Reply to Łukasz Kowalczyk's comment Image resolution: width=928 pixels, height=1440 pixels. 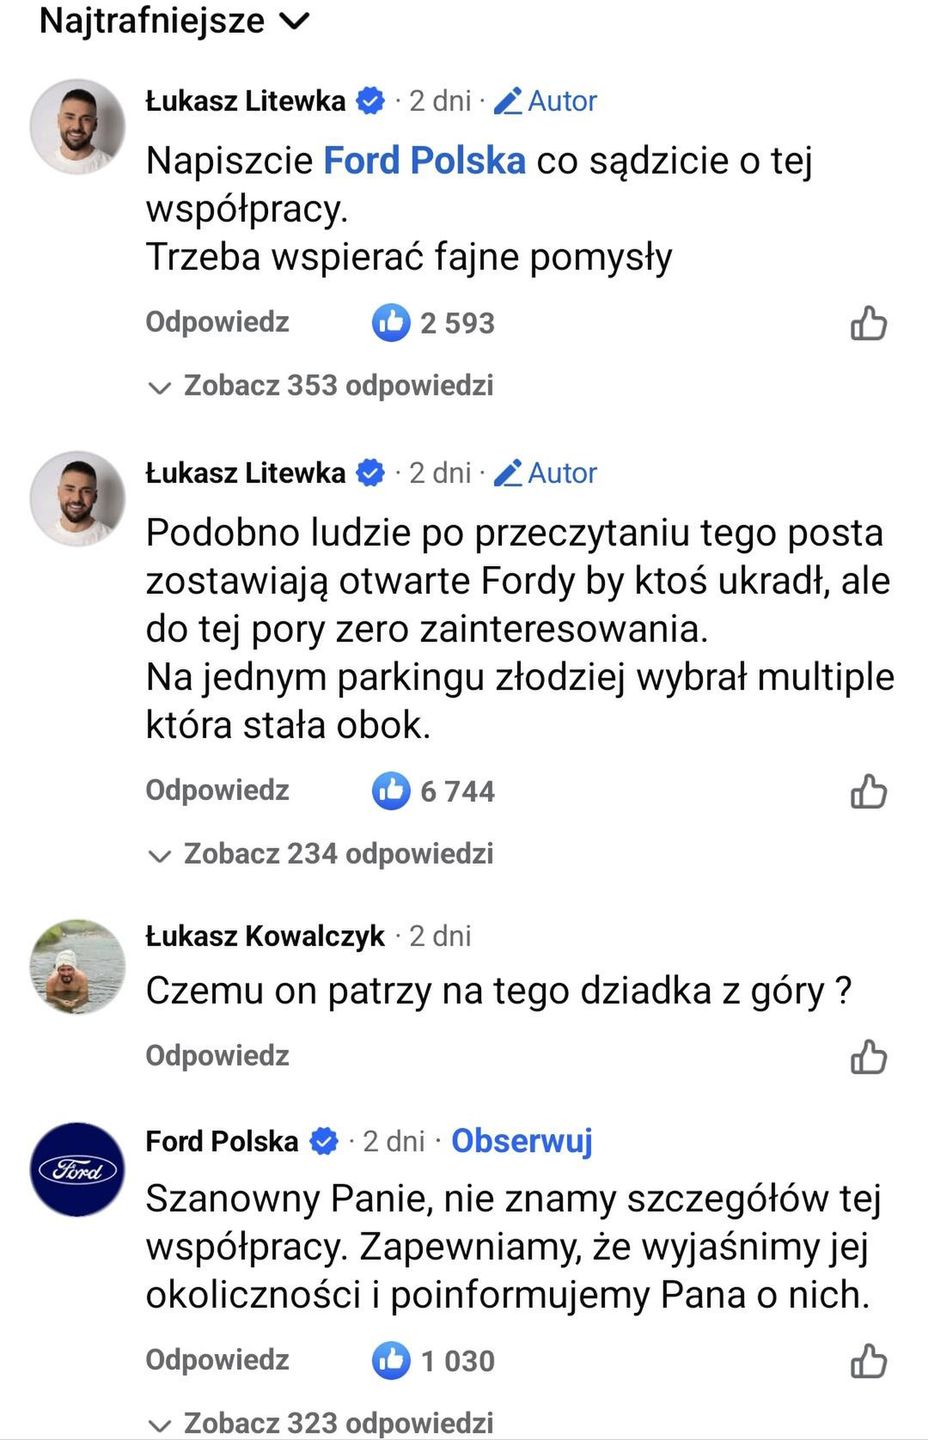coord(217,1056)
